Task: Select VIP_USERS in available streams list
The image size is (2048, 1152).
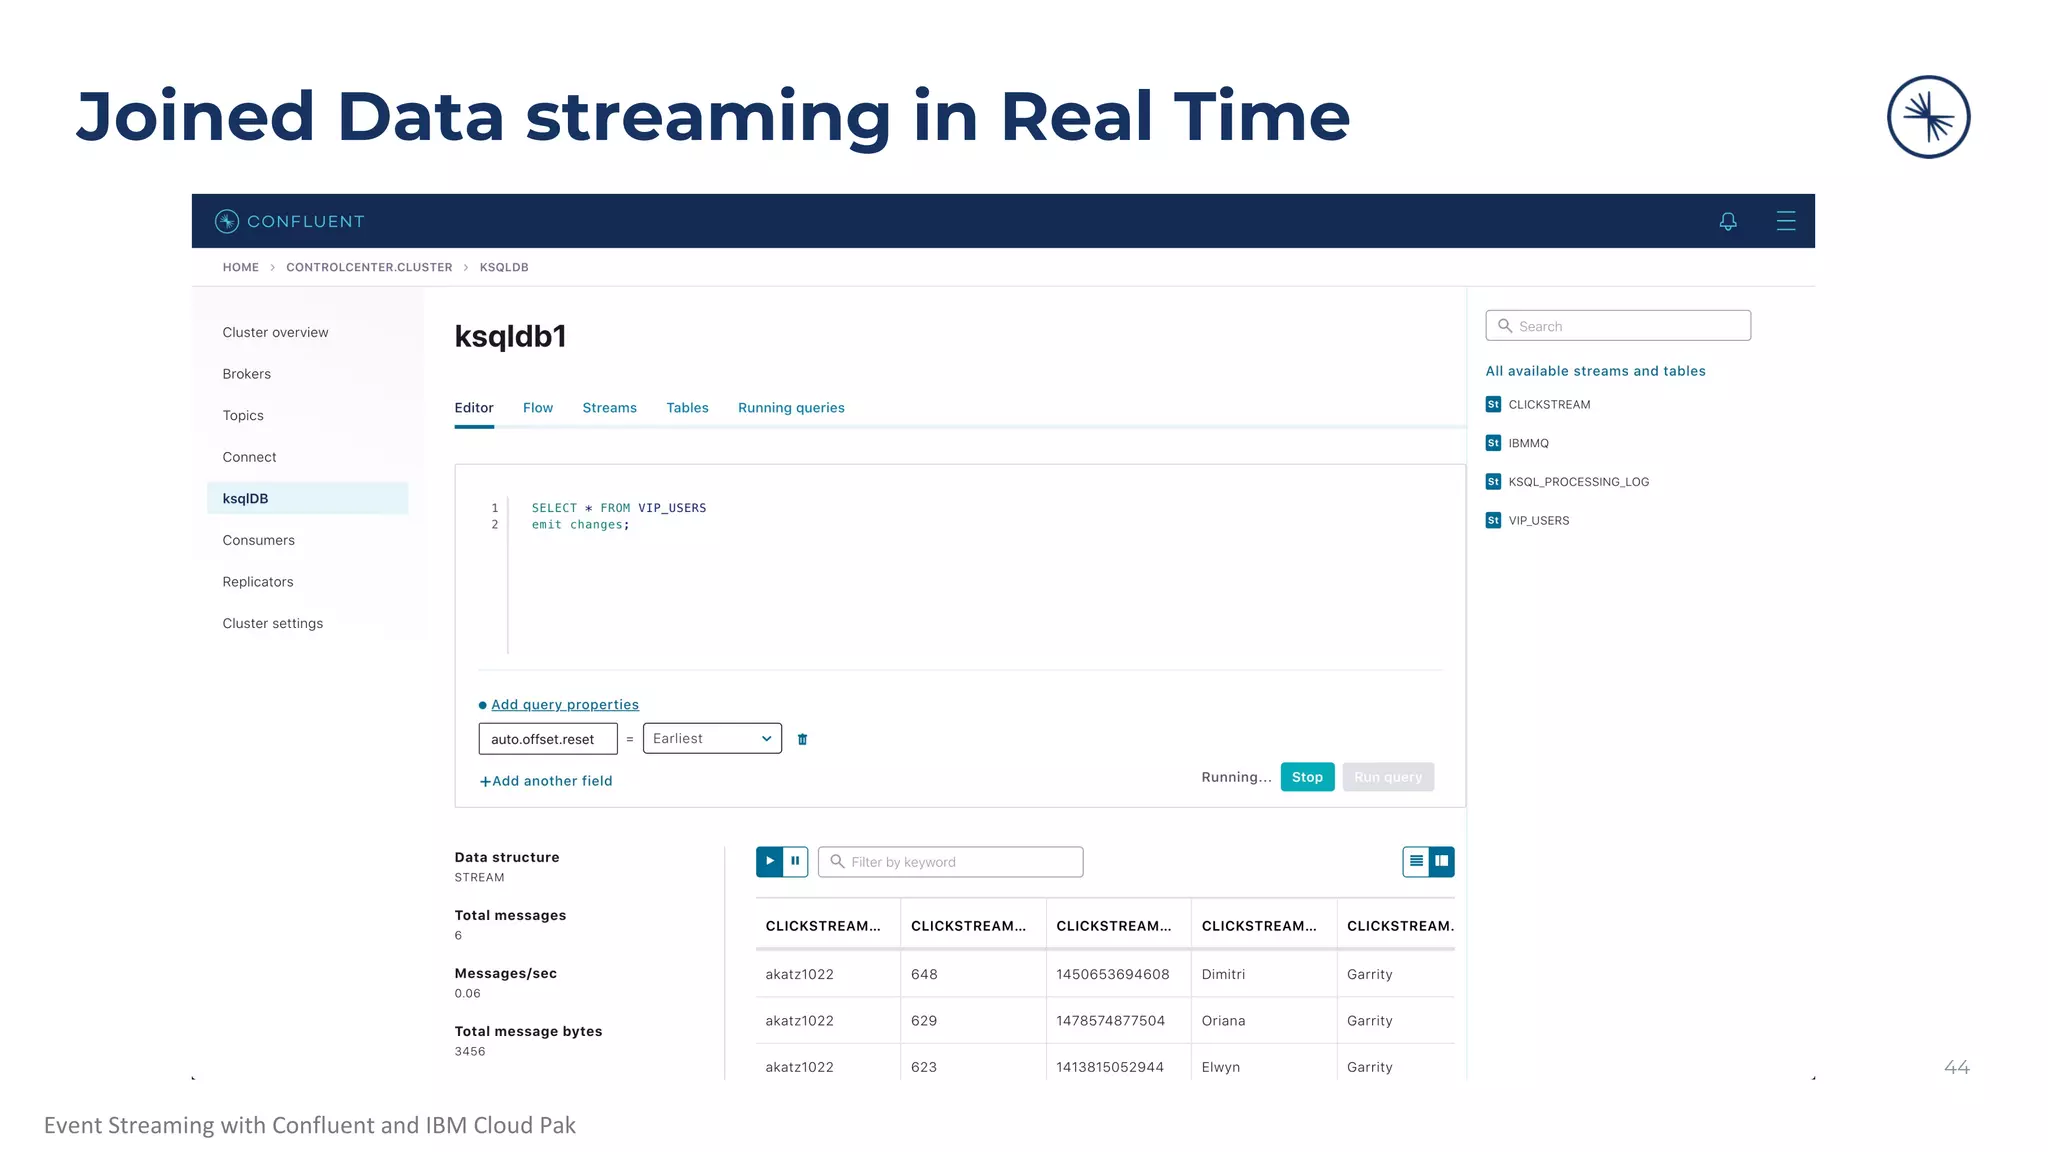Action: pyautogui.click(x=1539, y=520)
